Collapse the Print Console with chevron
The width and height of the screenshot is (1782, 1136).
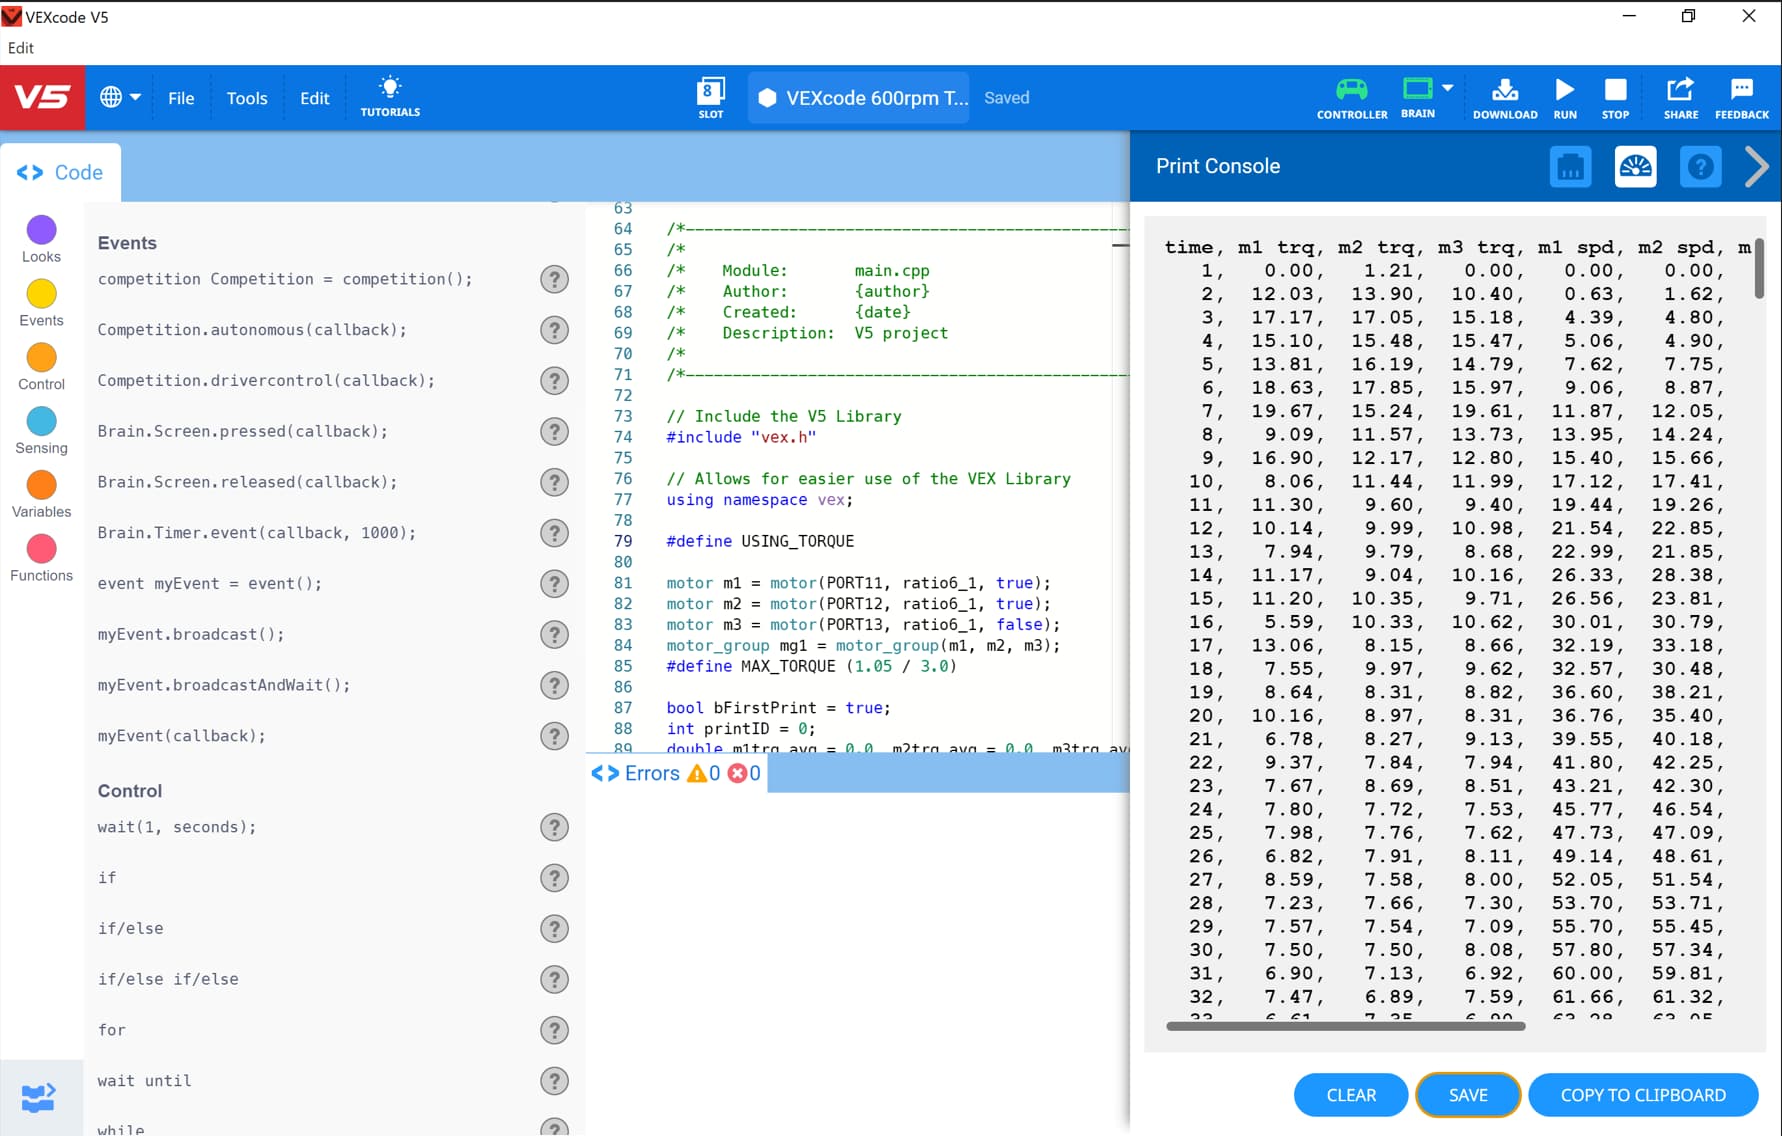tap(1756, 167)
